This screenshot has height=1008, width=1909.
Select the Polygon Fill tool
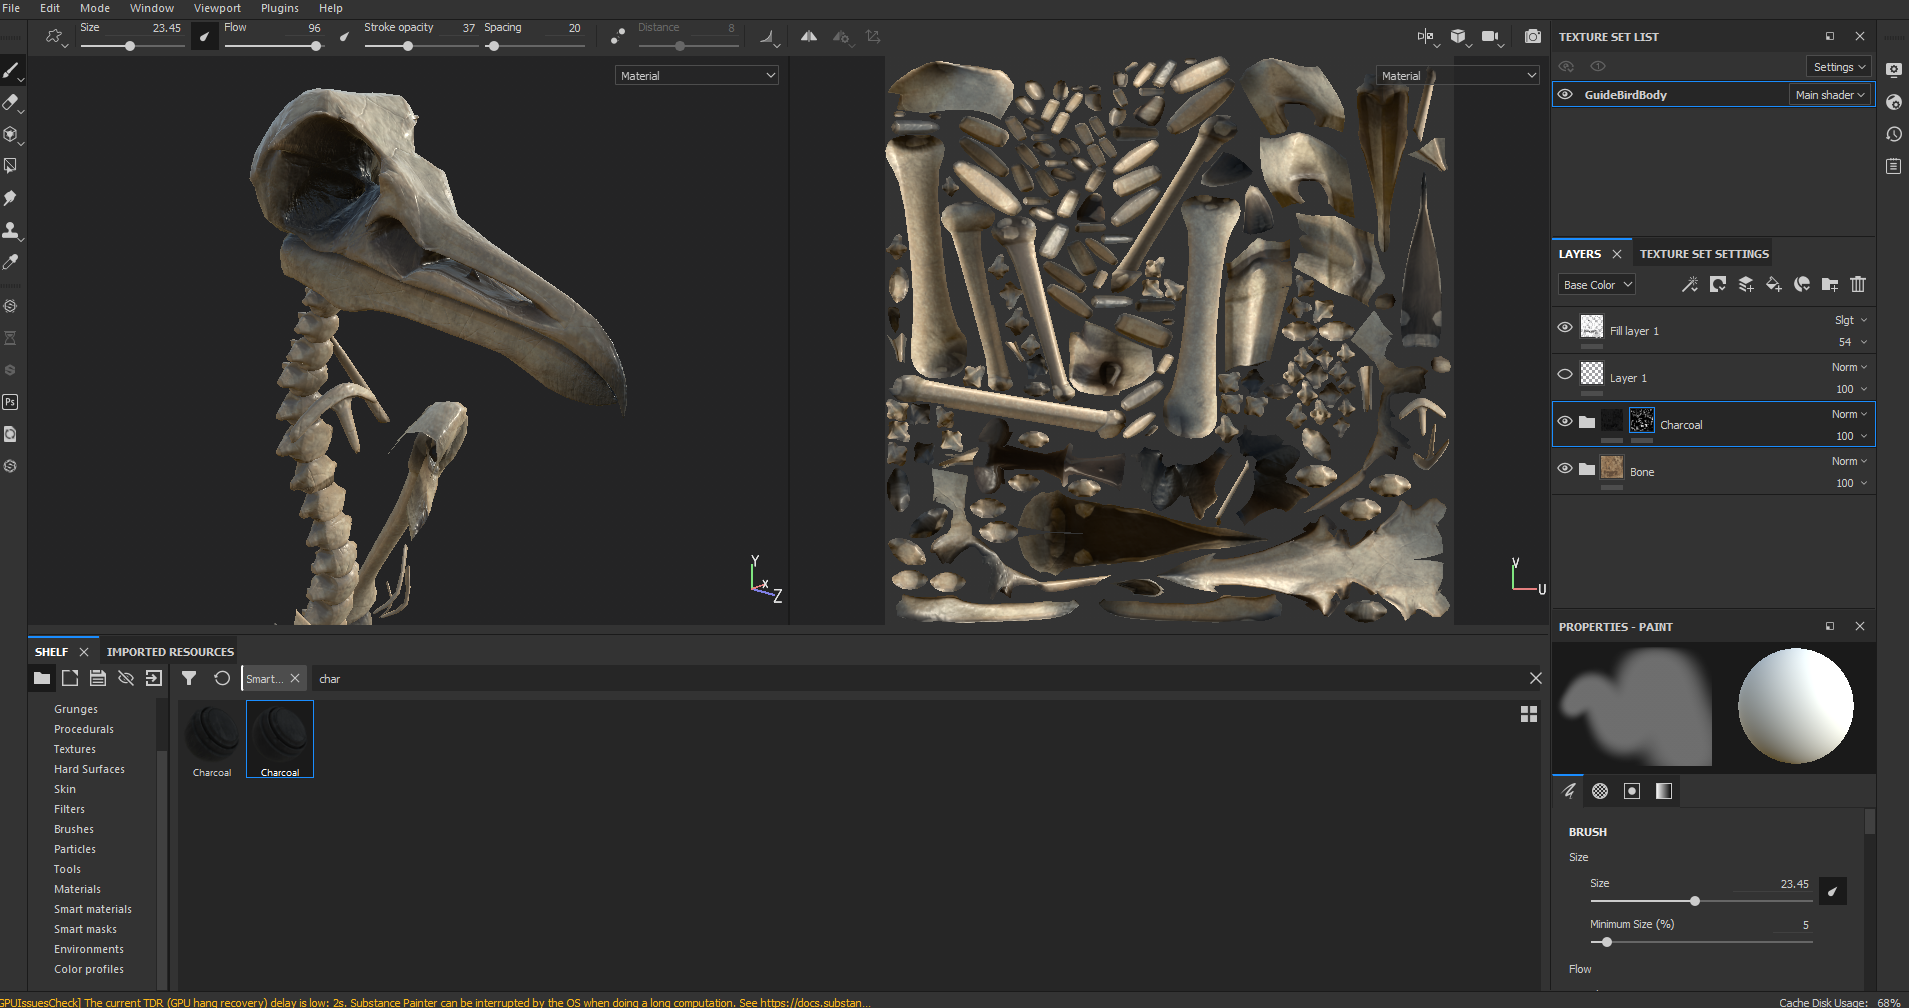pyautogui.click(x=11, y=166)
